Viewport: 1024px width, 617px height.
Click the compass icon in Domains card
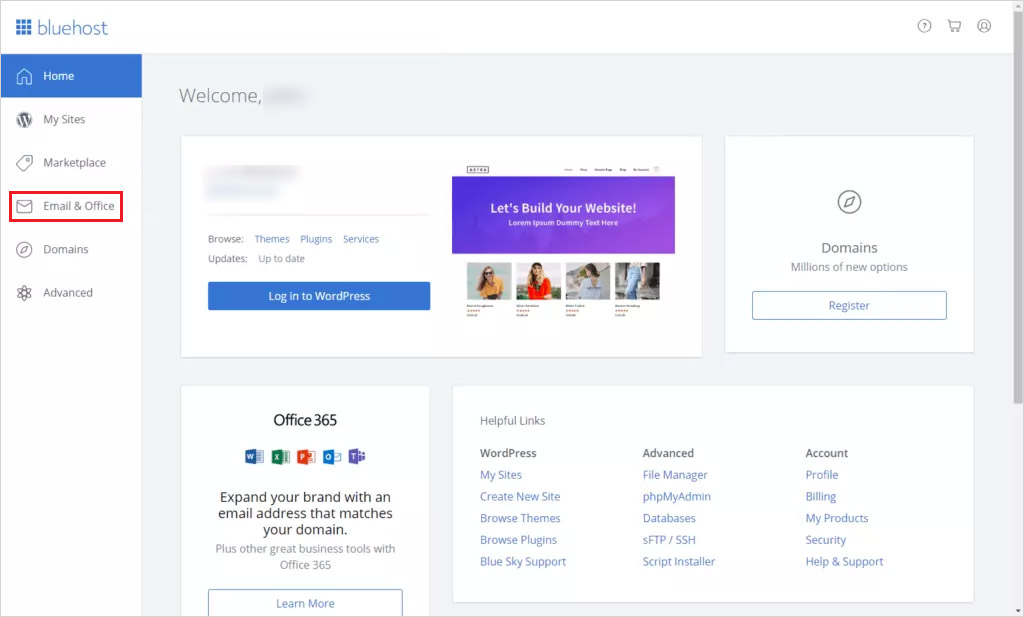[x=849, y=202]
